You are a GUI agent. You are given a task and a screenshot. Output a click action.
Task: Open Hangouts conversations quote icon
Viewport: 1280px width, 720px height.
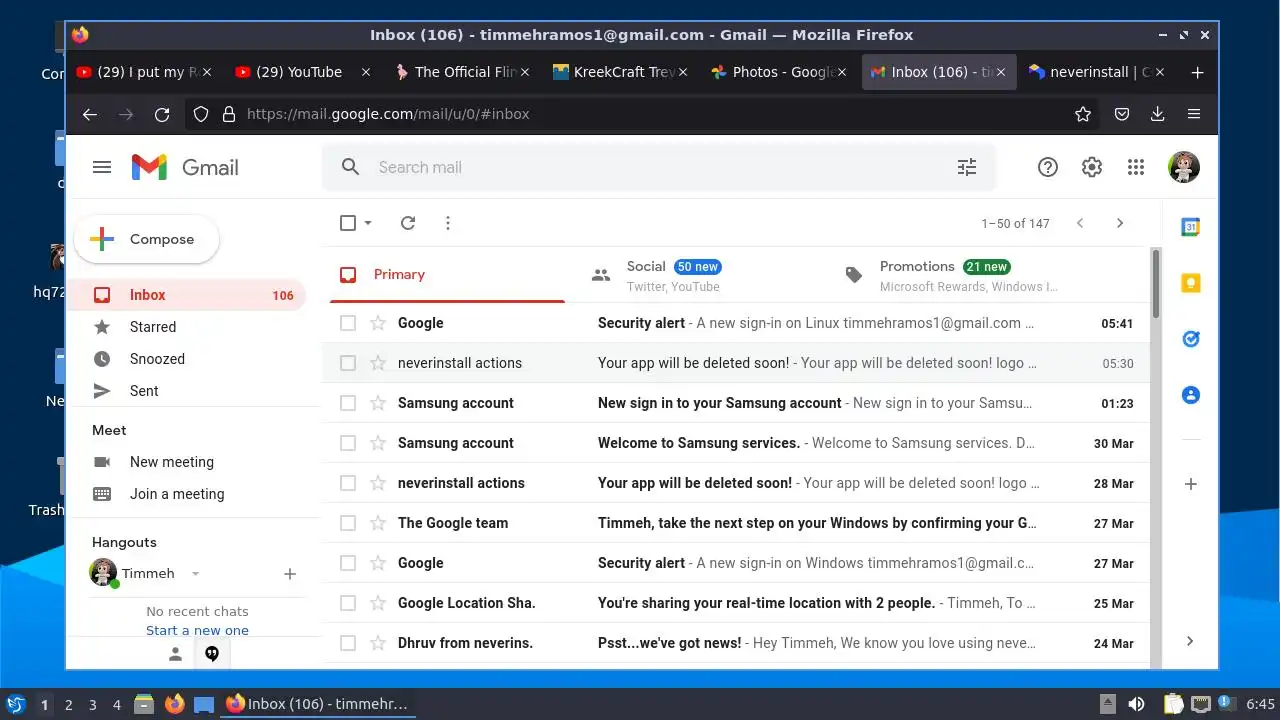coord(212,654)
